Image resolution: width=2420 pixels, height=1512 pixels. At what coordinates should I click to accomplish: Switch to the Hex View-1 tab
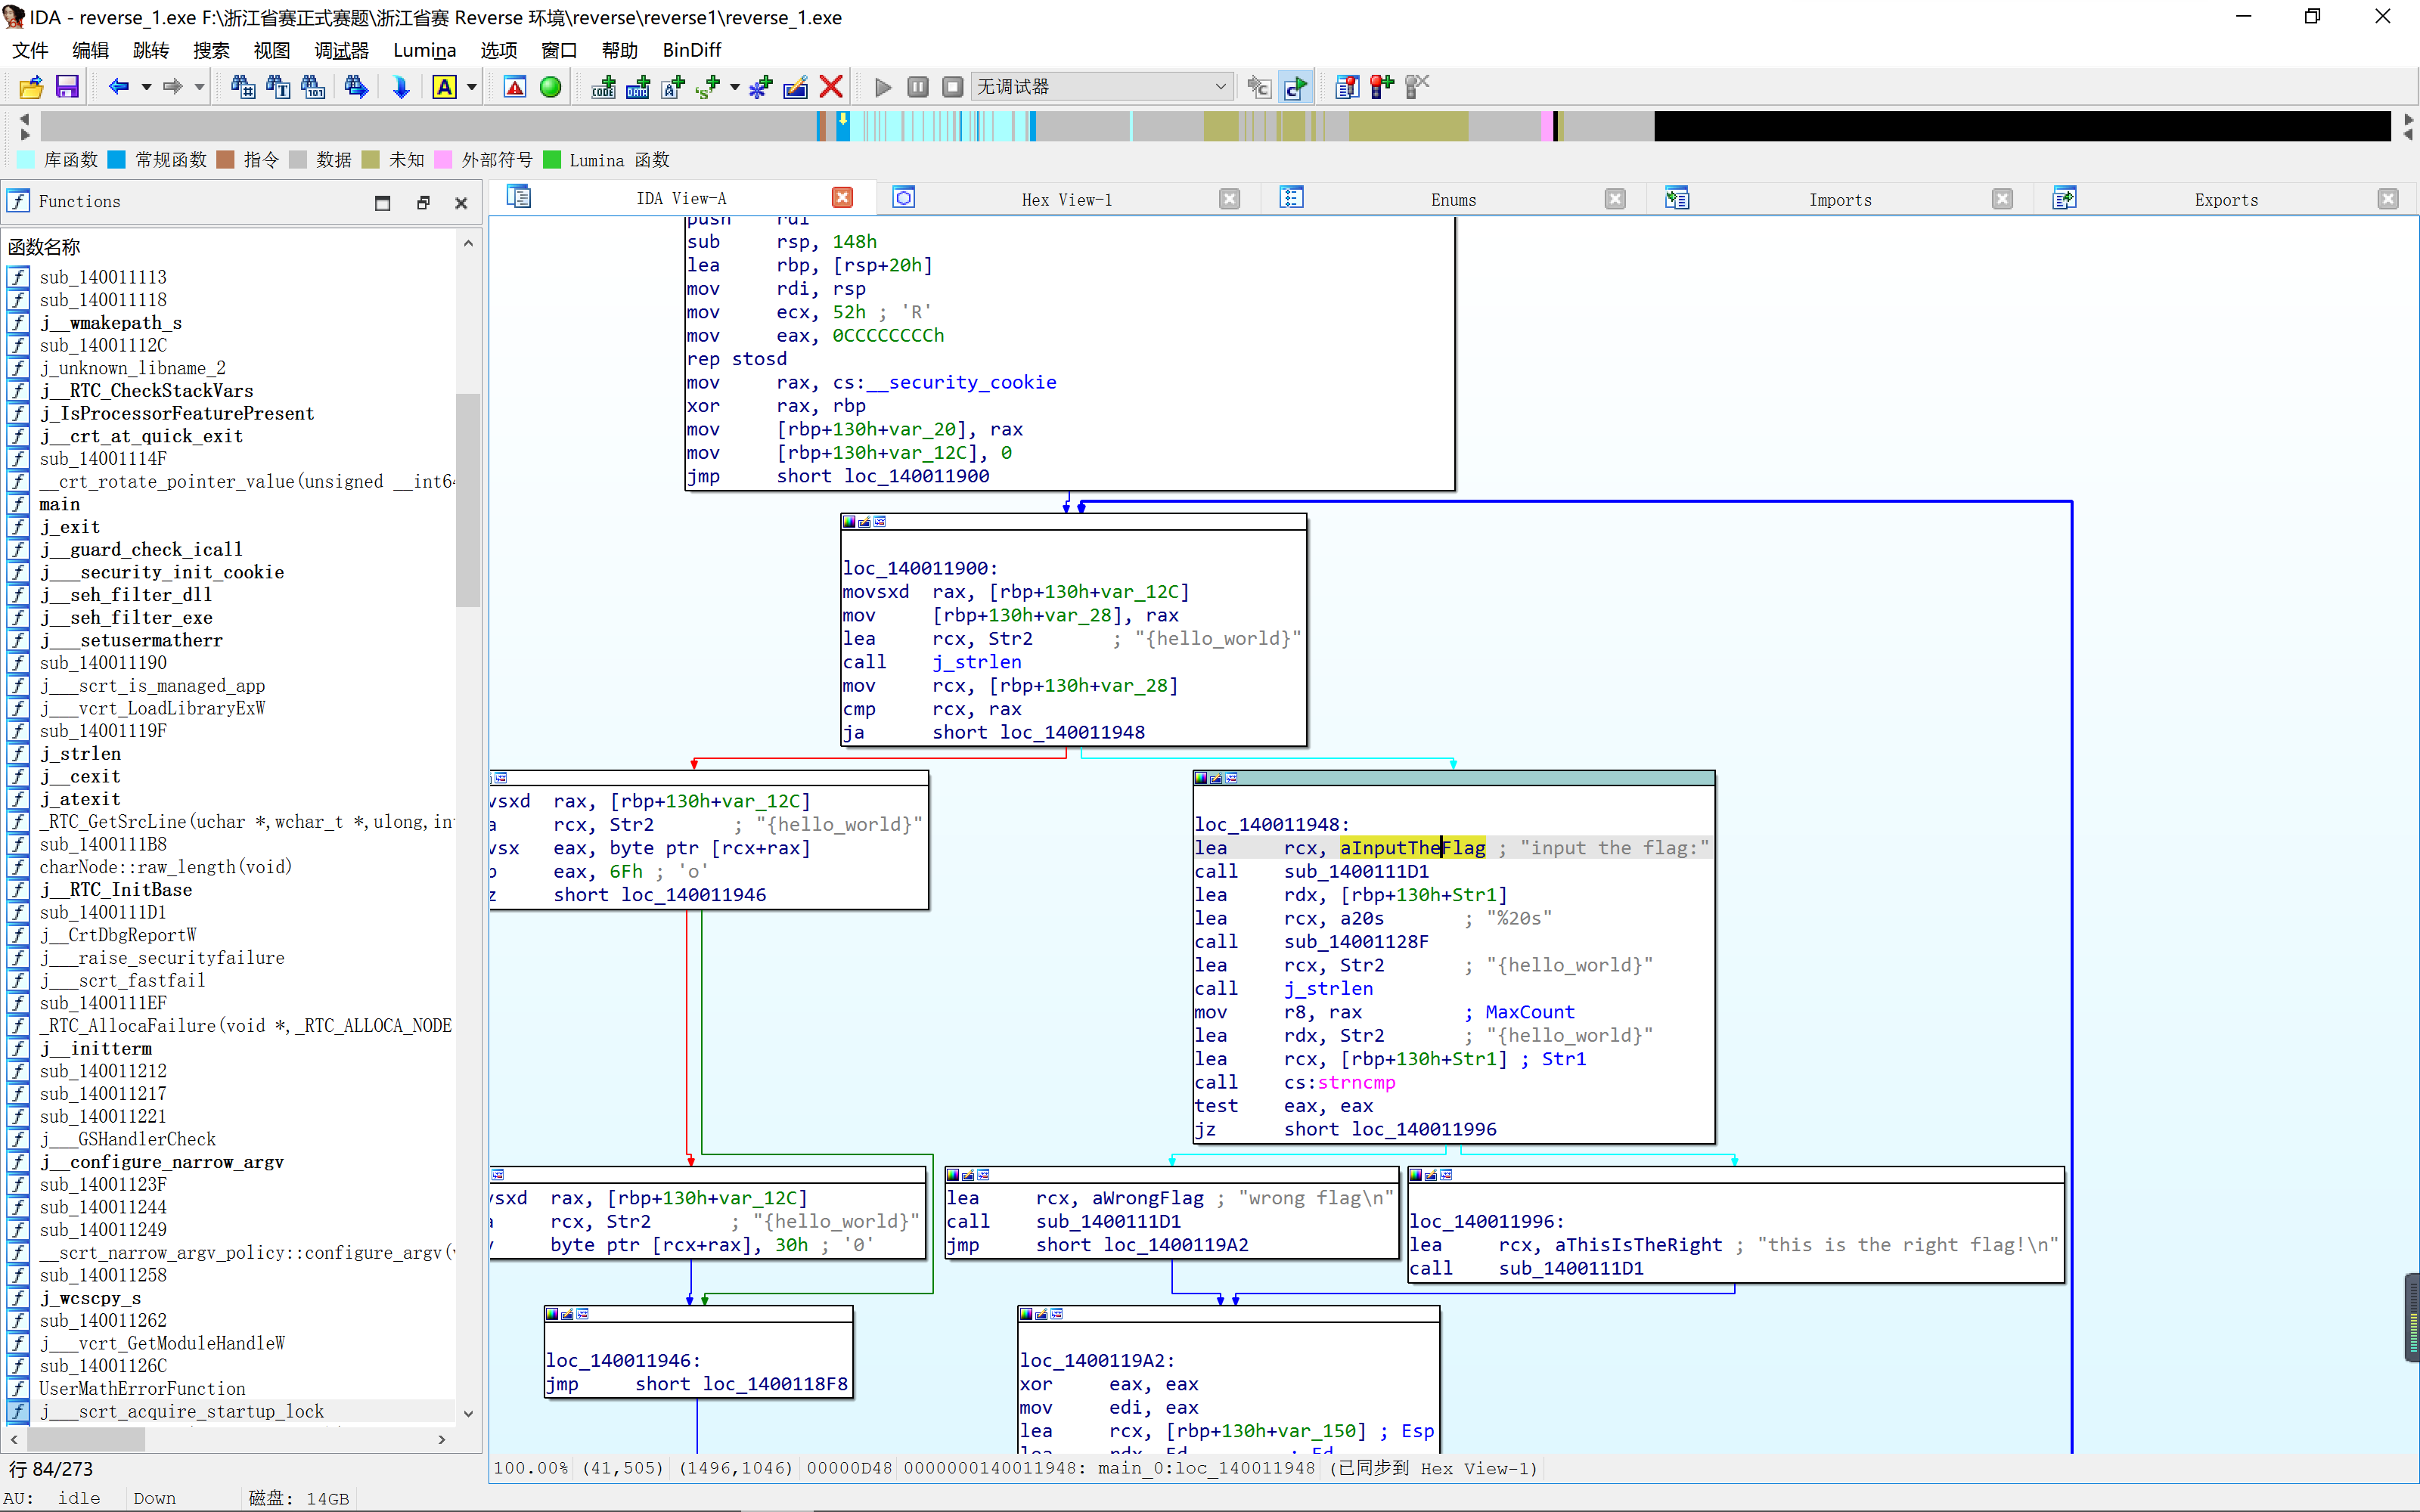1066,199
